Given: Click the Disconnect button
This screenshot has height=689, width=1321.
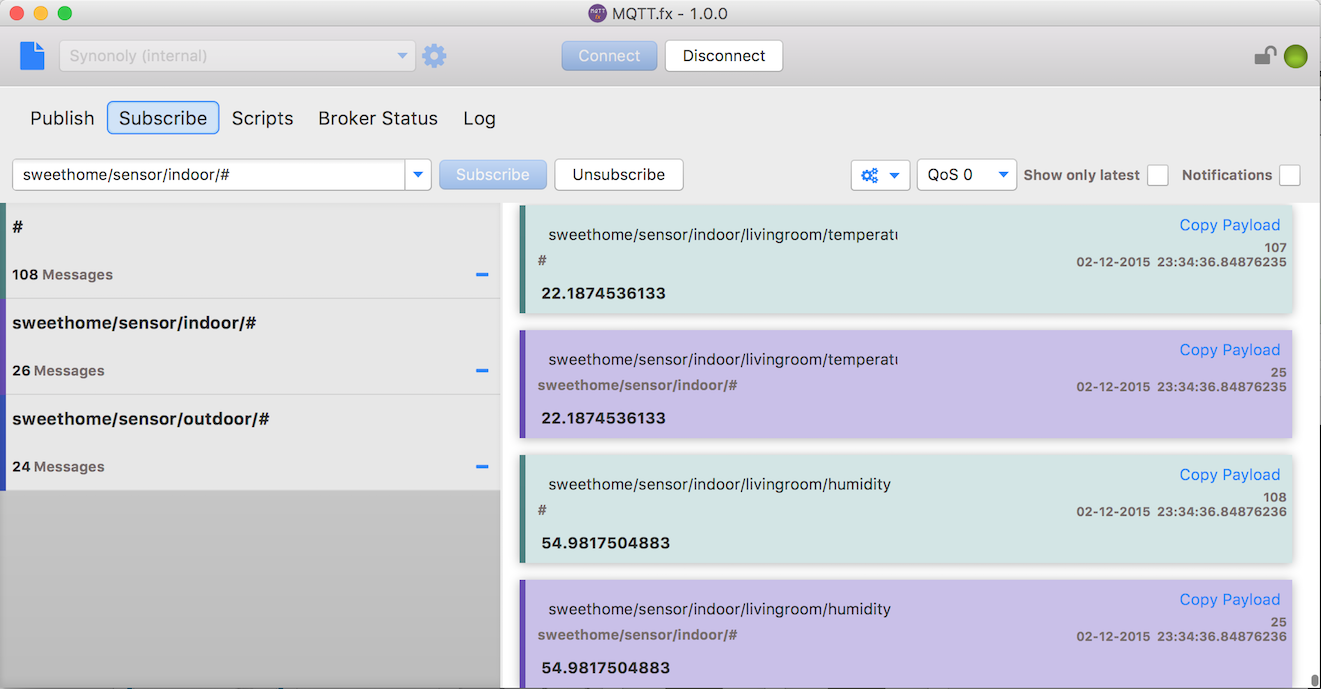Looking at the screenshot, I should click(723, 56).
